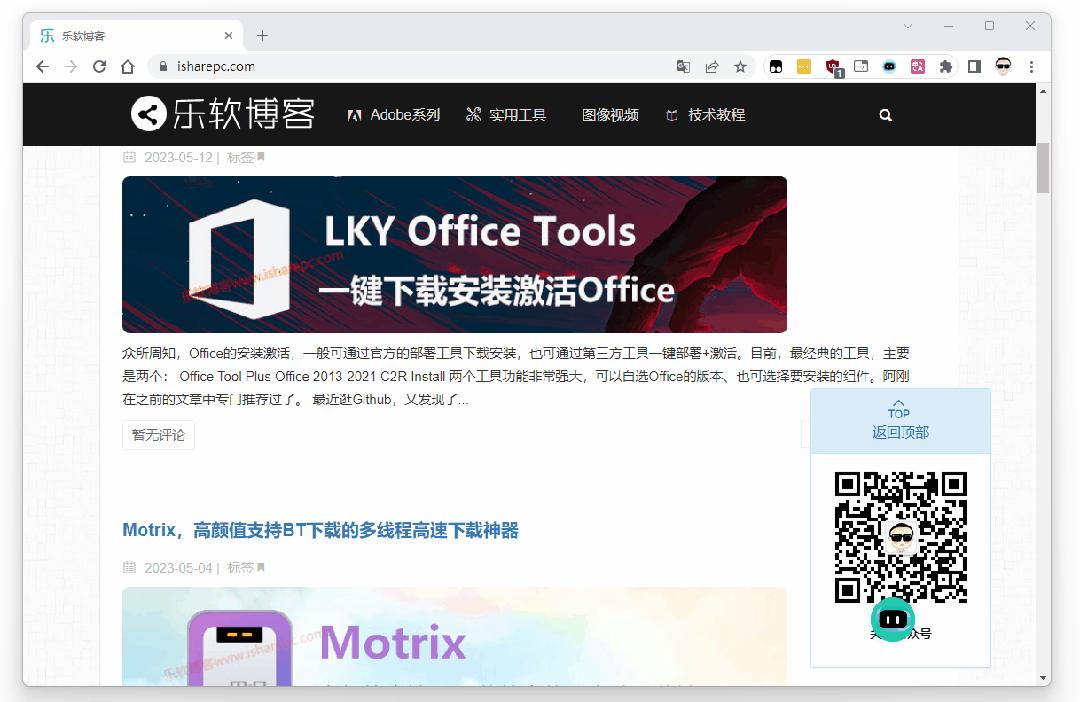Open the window-shaped extension icon

tap(861, 67)
